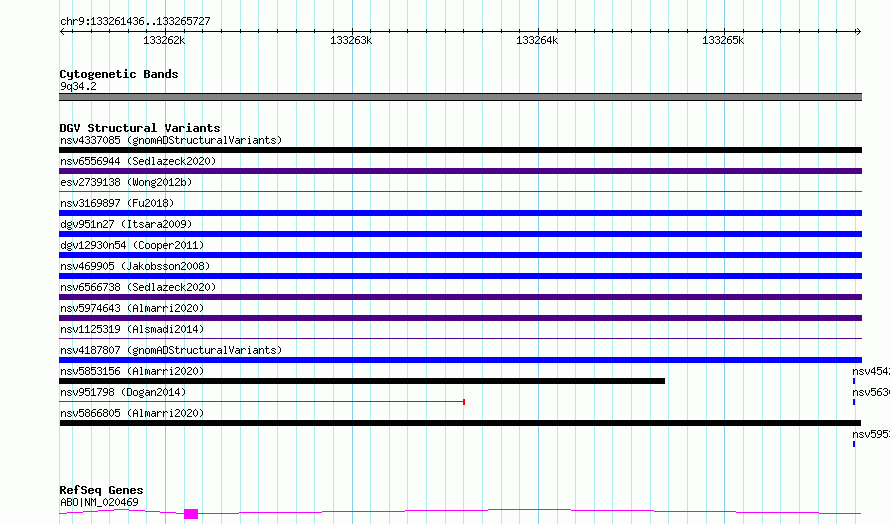Image resolution: width=890 pixels, height=524 pixels.
Task: Select the 133265k ruler label
Action: [723, 40]
